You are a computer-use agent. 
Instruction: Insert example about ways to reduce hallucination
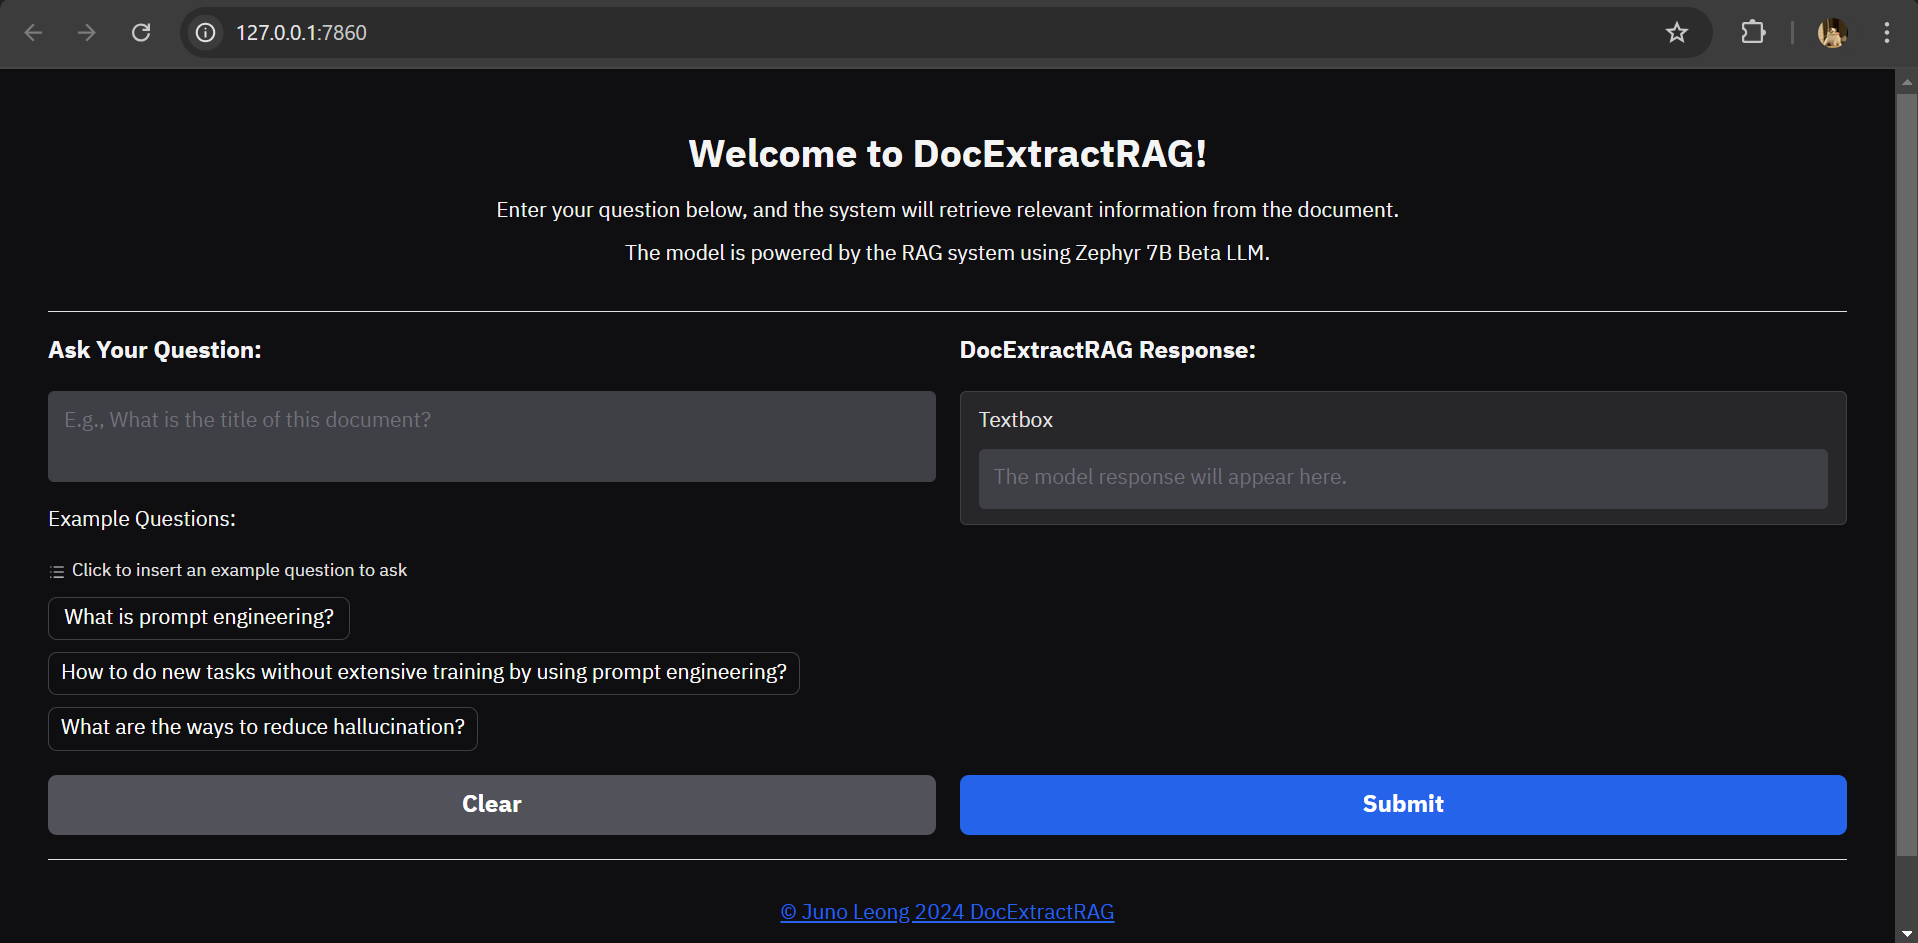[263, 728]
